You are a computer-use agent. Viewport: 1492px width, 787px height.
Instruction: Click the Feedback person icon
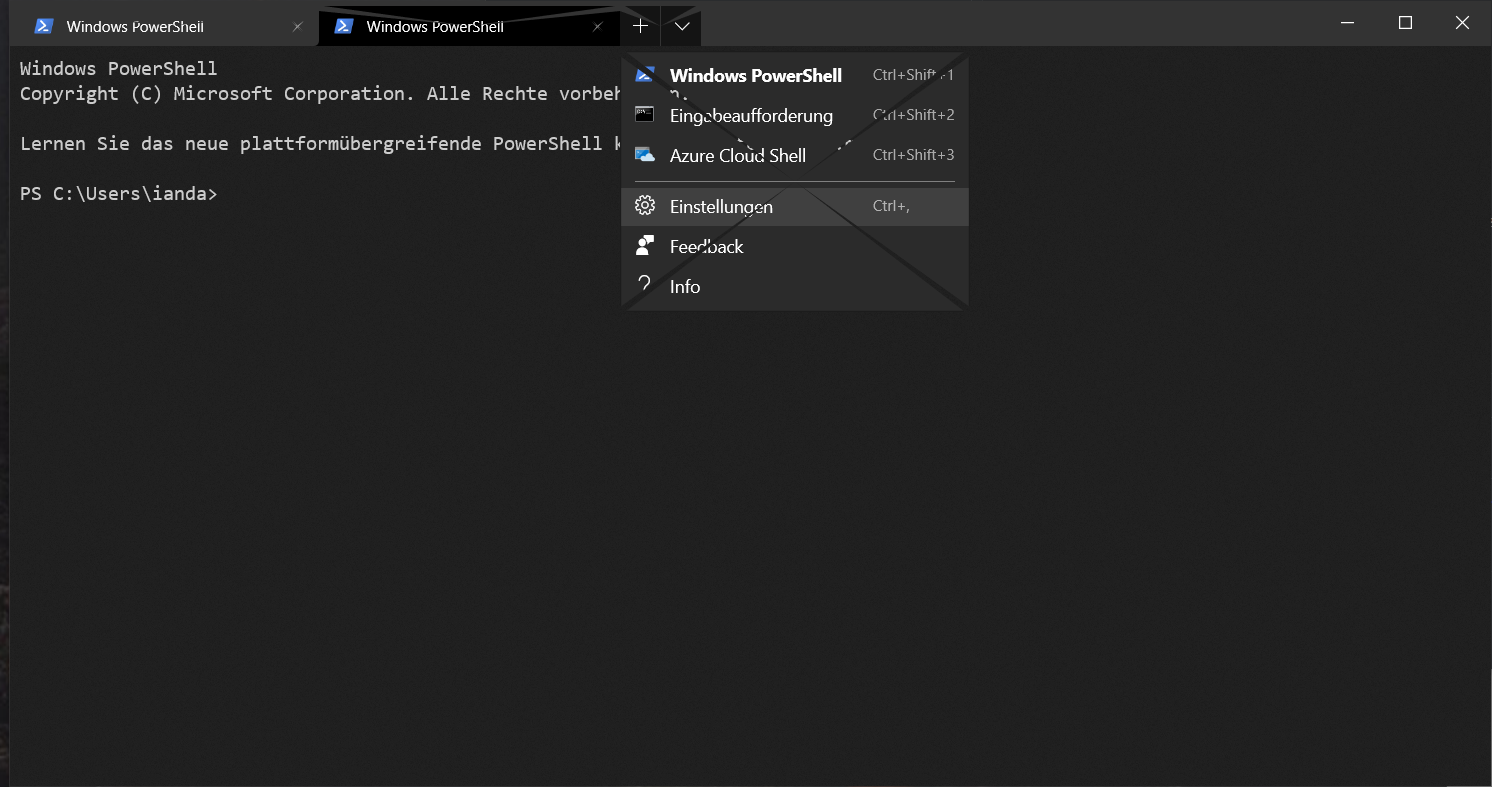click(x=645, y=246)
